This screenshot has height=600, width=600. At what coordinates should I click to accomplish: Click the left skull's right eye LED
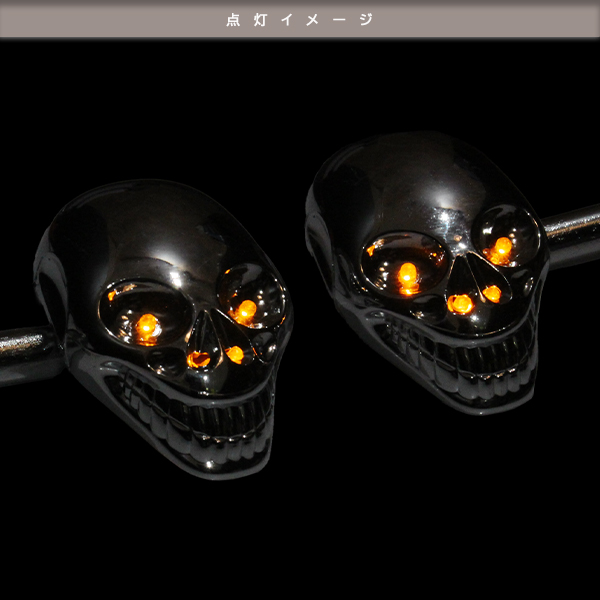pyautogui.click(x=245, y=310)
